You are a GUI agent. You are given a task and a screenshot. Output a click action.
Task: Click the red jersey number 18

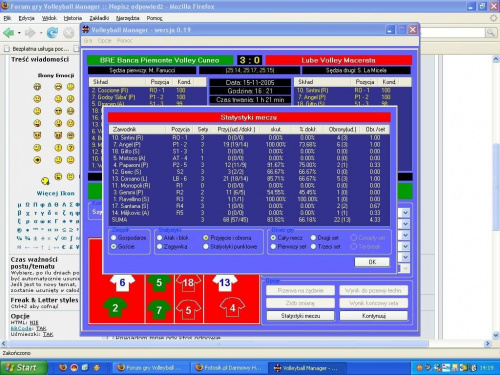coord(188,283)
